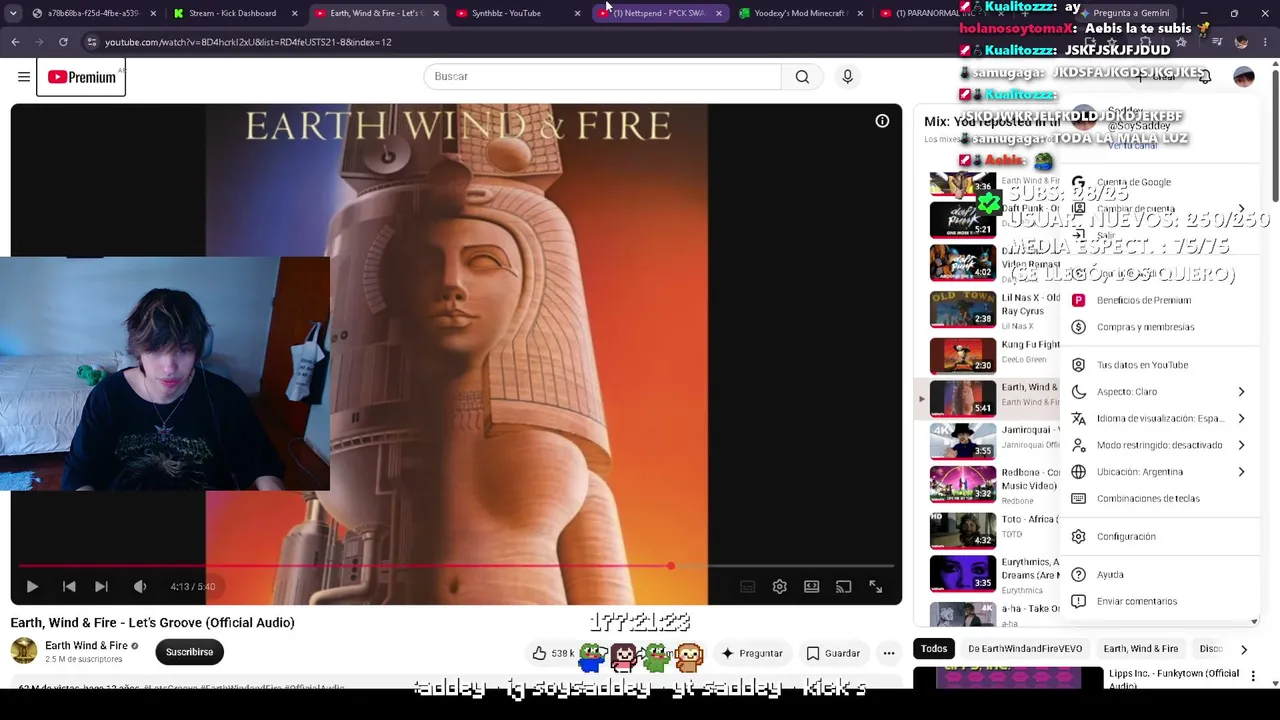Open Ayuda from account menu
Image resolution: width=1280 pixels, height=720 pixels.
point(1158,575)
